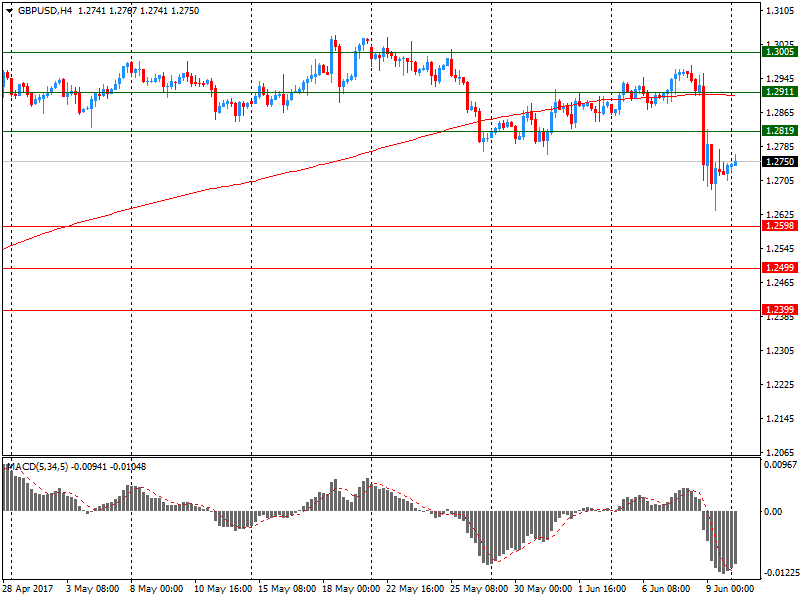The image size is (800, 600).
Task: Select the 1.2499 red support level label
Action: coord(779,268)
